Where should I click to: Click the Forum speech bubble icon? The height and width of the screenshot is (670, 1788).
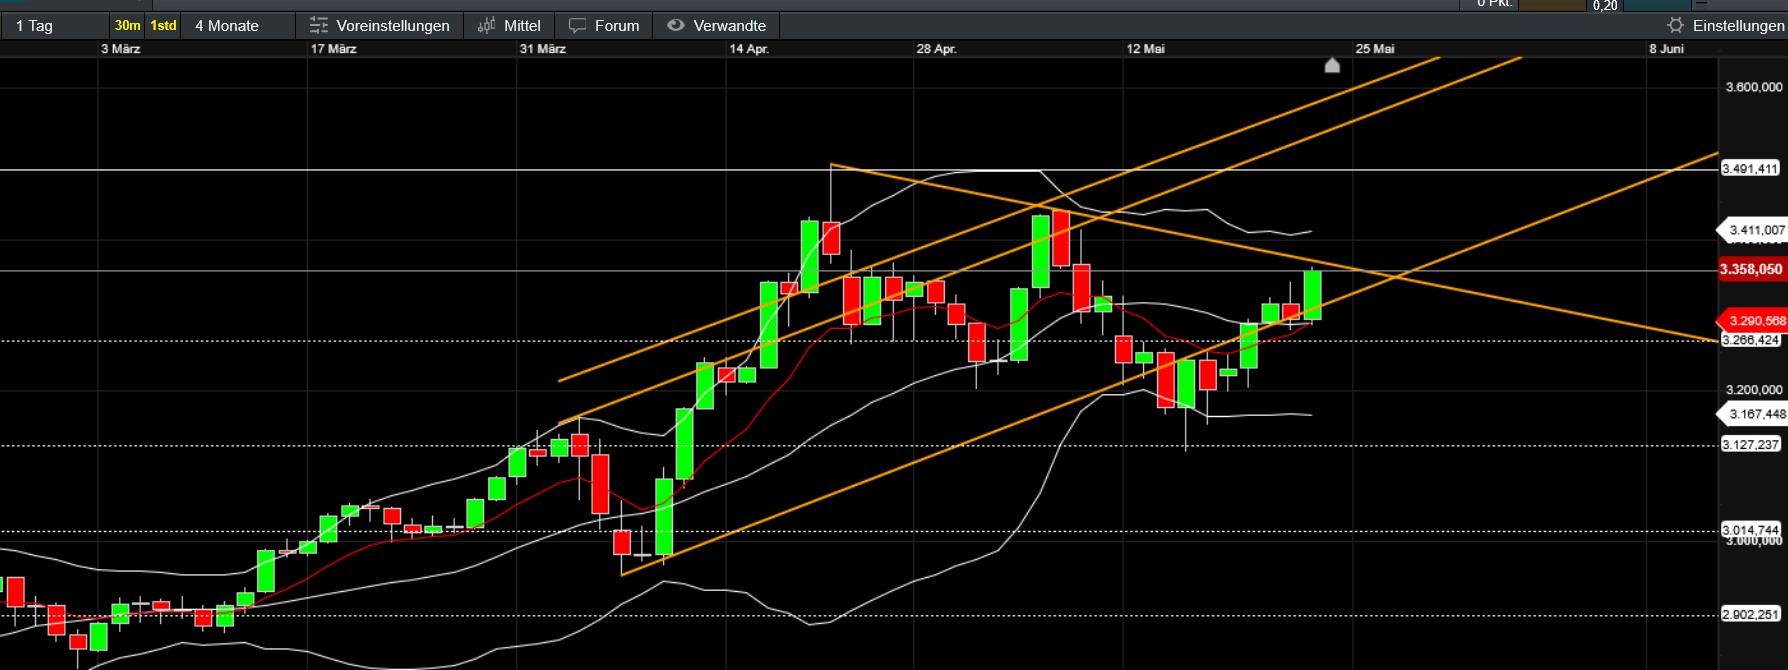click(x=577, y=26)
